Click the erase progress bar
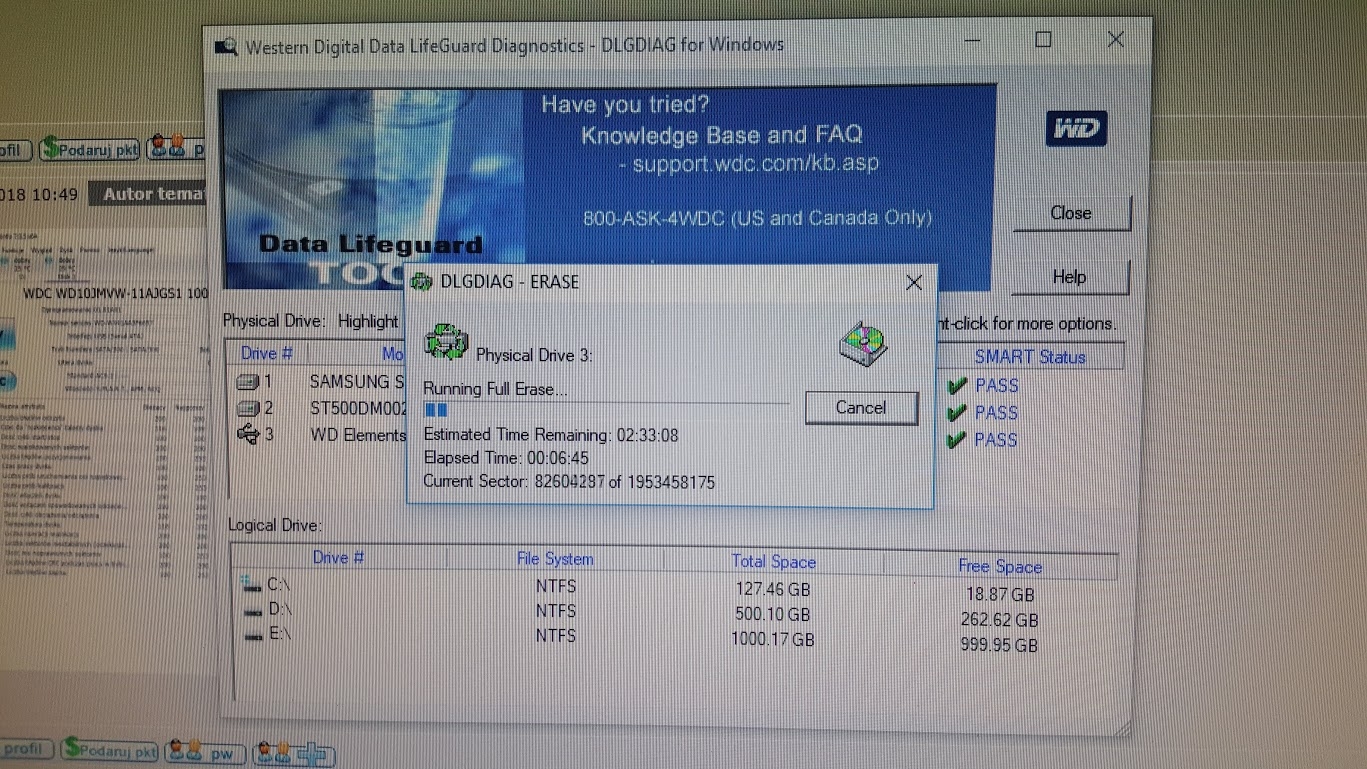Viewport: 1367px width, 769px height. click(x=606, y=409)
